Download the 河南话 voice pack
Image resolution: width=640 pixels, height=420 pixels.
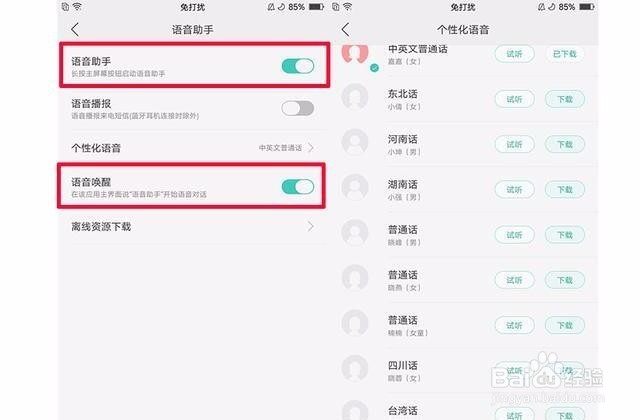[565, 144]
